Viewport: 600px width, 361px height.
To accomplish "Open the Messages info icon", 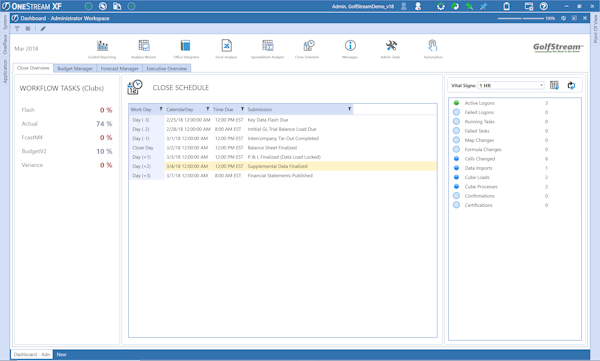I will click(350, 46).
